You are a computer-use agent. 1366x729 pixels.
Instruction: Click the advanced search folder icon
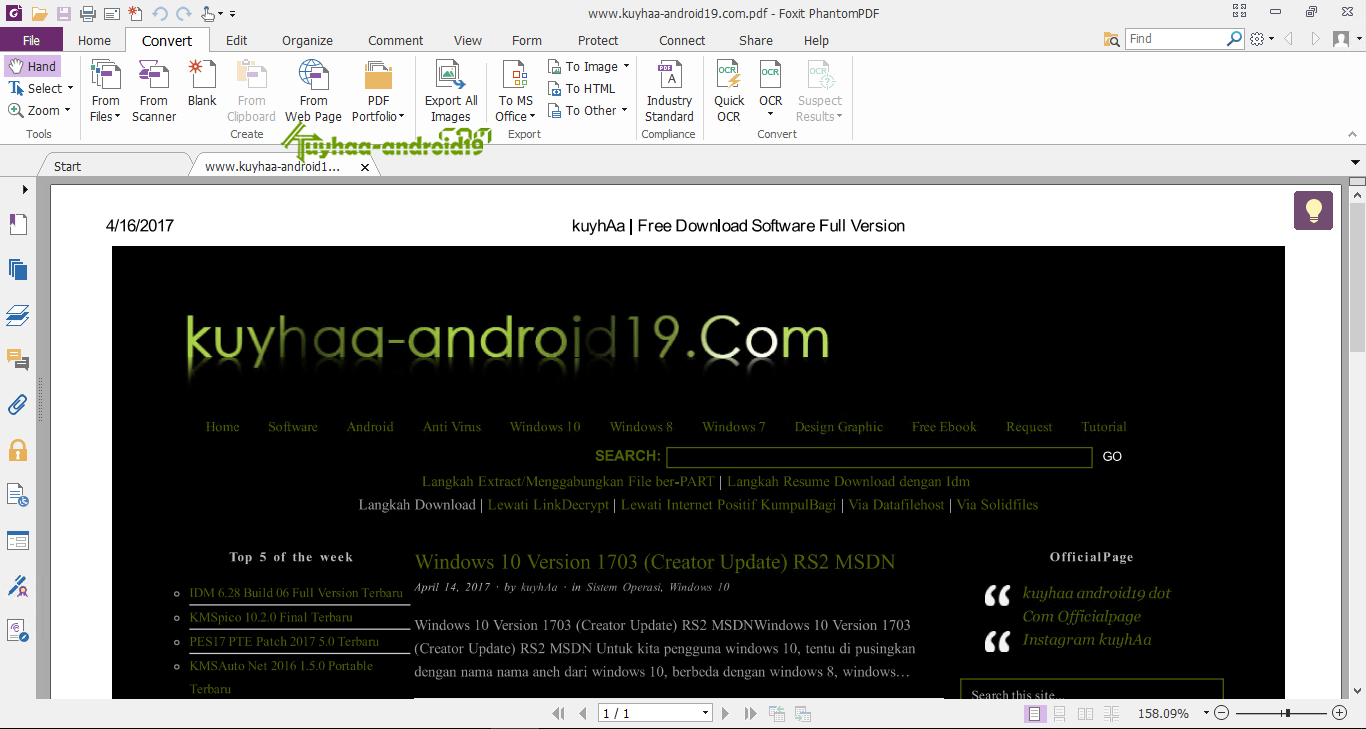[1111, 39]
